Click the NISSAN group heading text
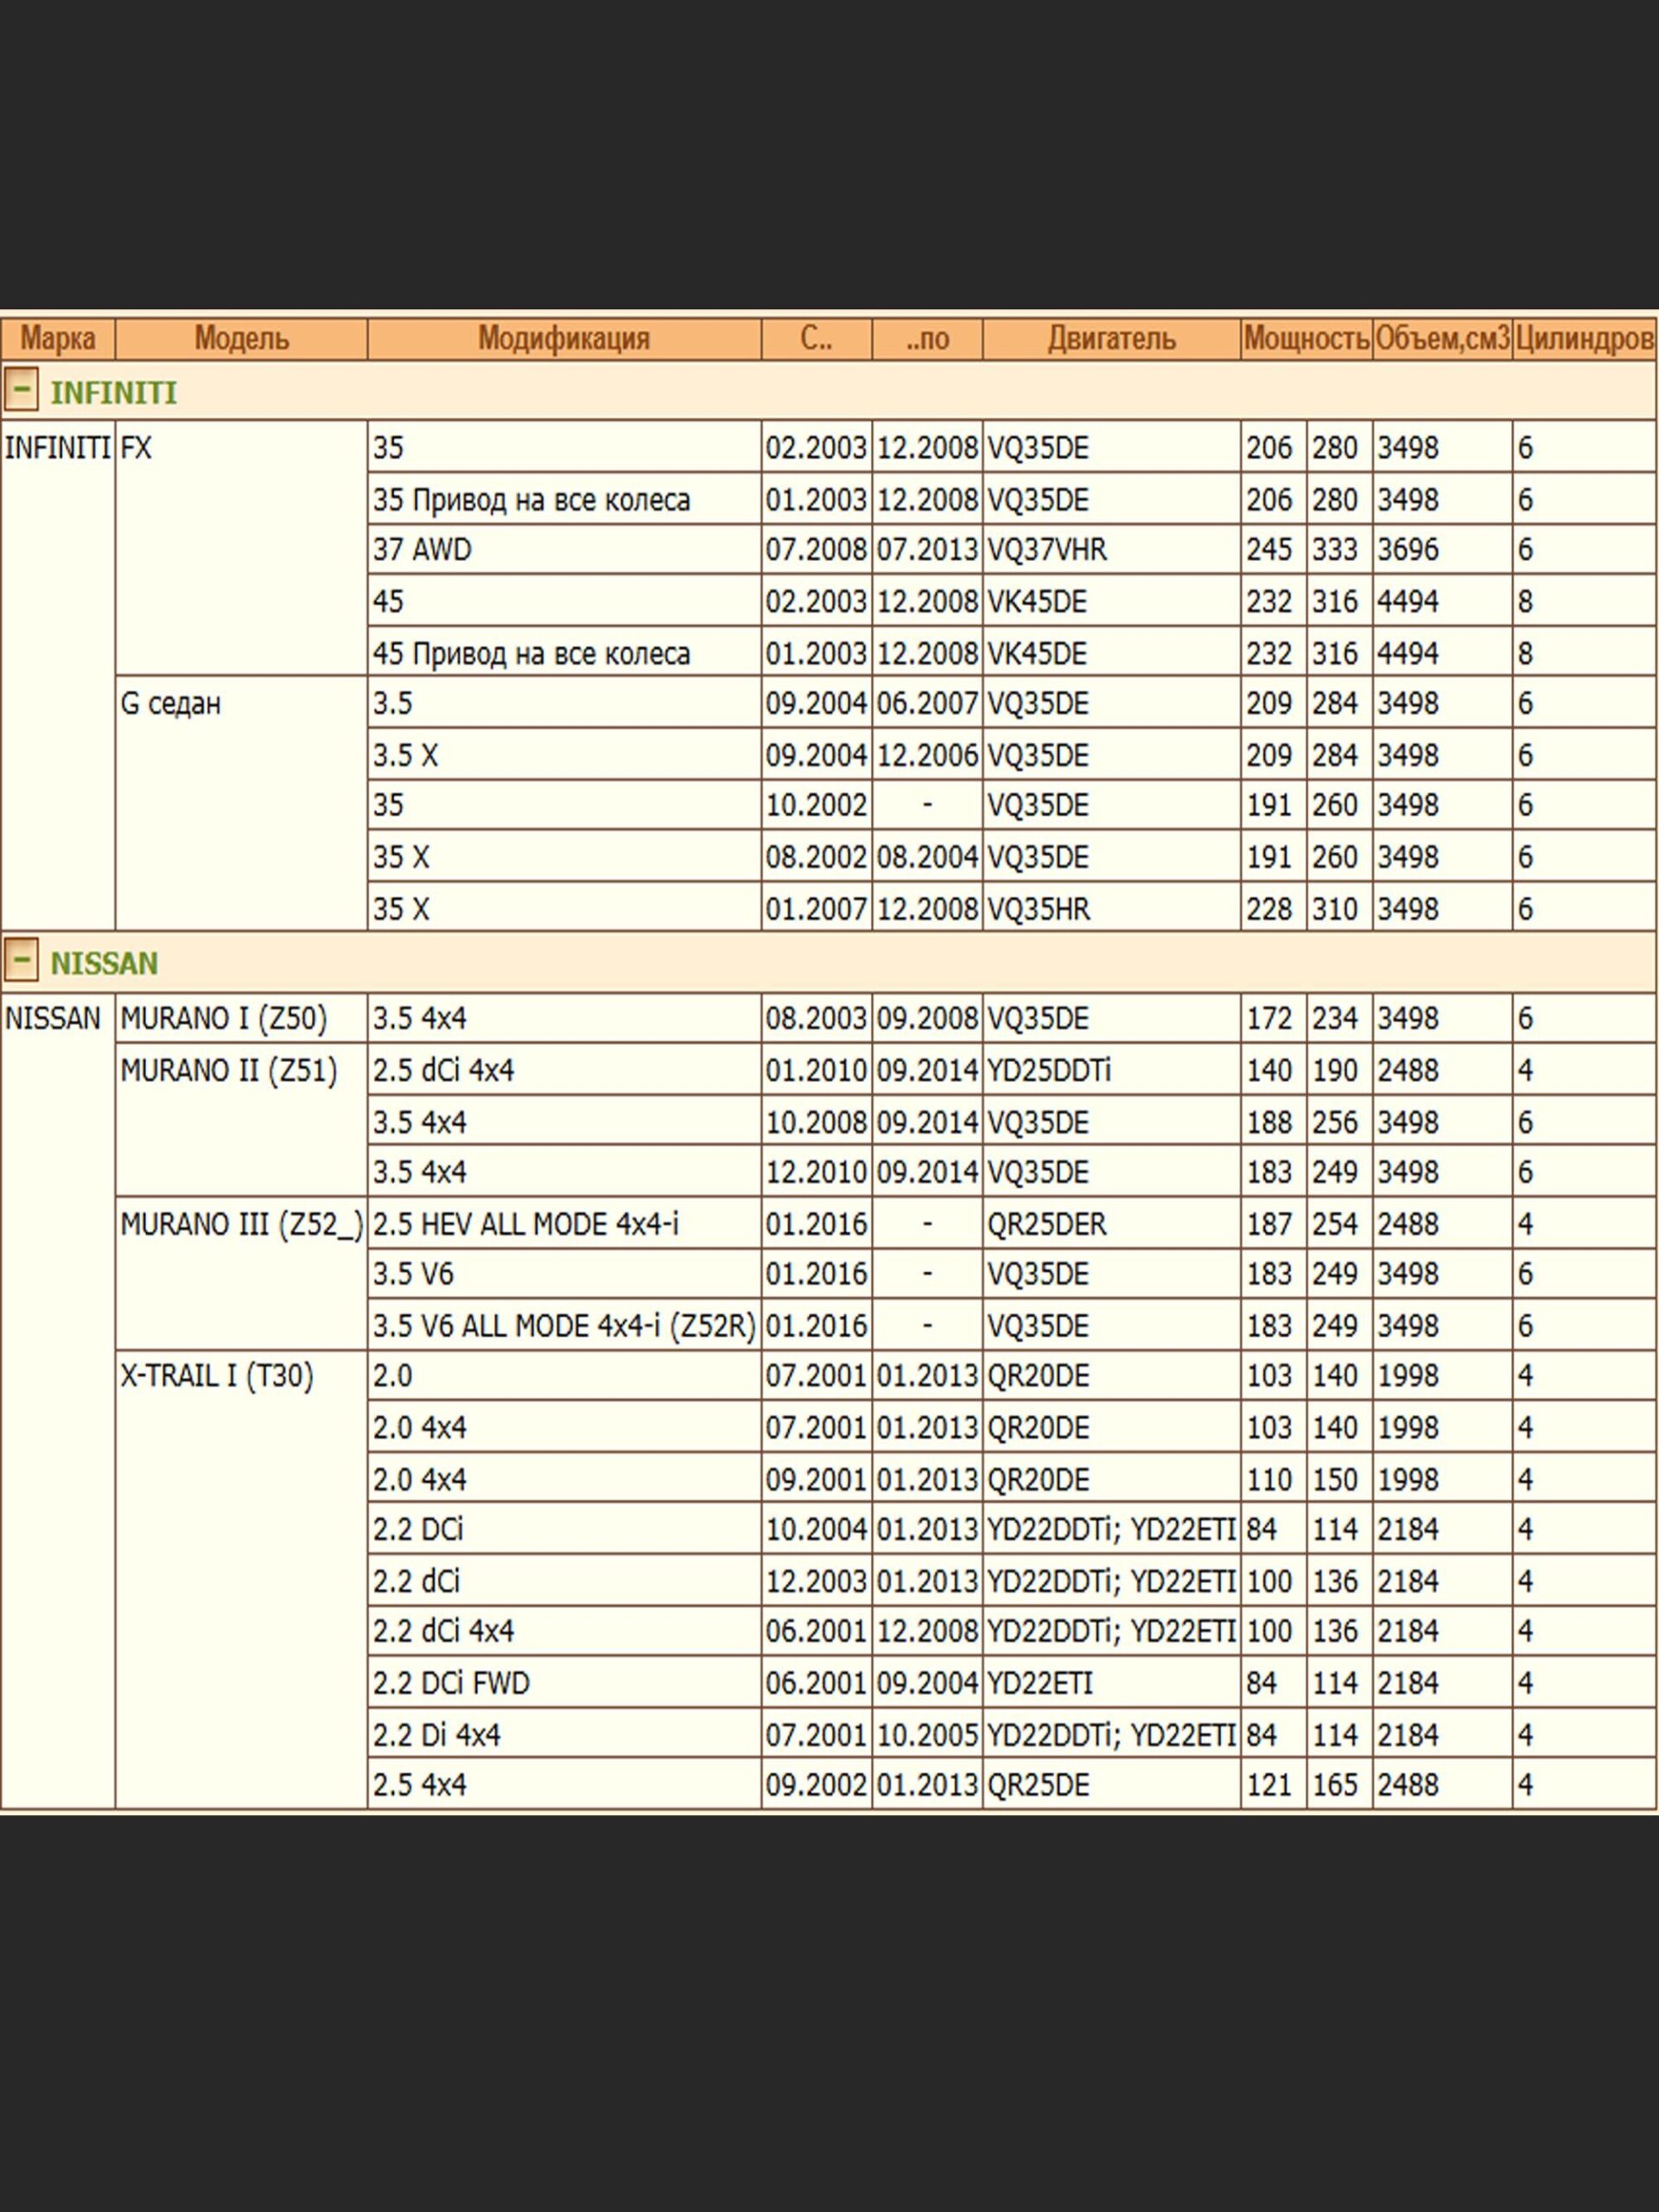Screen dimensions: 1659x2212 (x=104, y=963)
